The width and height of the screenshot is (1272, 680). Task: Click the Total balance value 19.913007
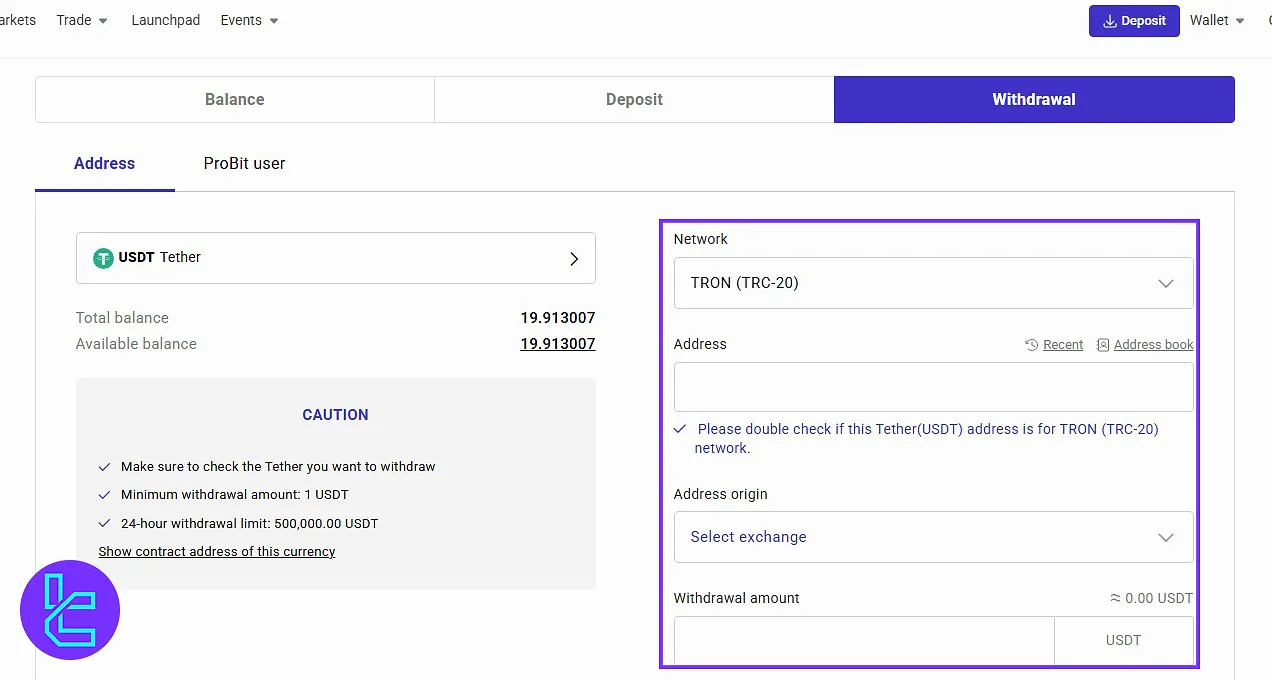[557, 318]
